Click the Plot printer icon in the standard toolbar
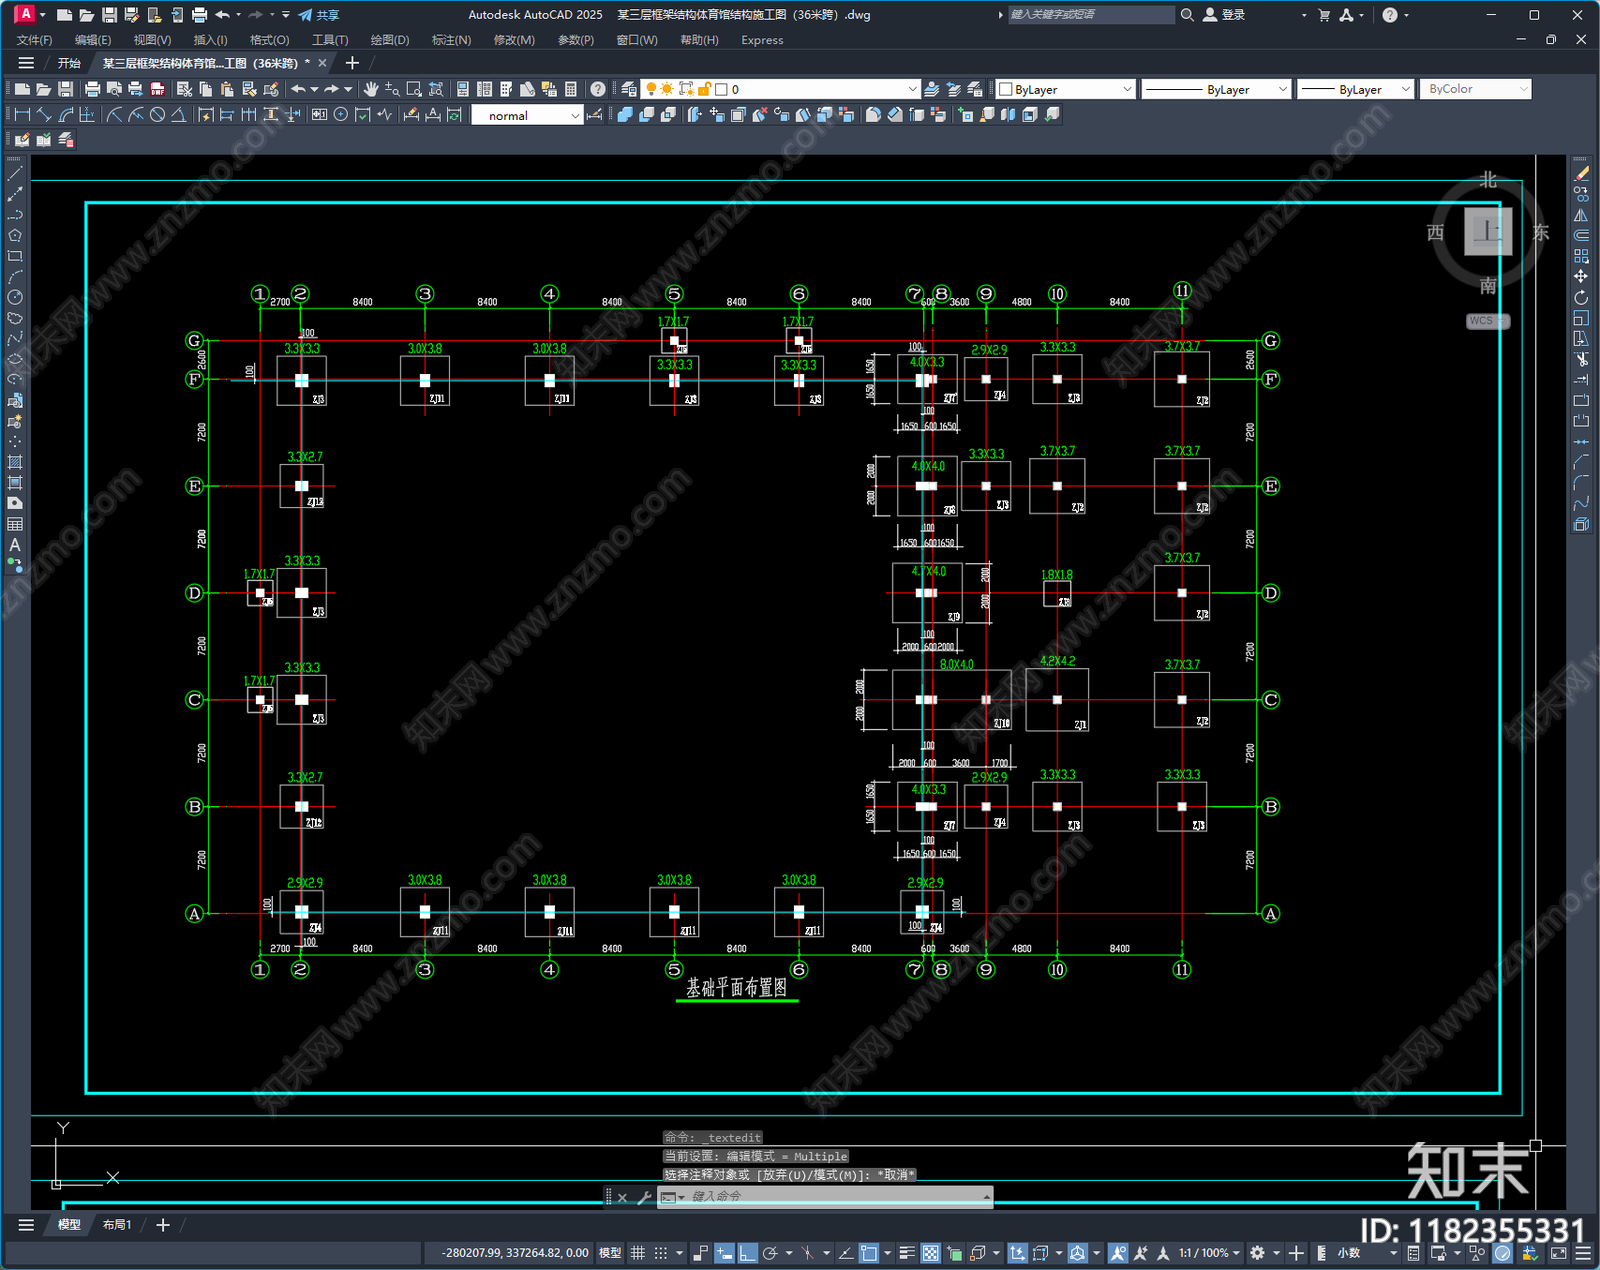1600x1270 pixels. click(x=92, y=89)
